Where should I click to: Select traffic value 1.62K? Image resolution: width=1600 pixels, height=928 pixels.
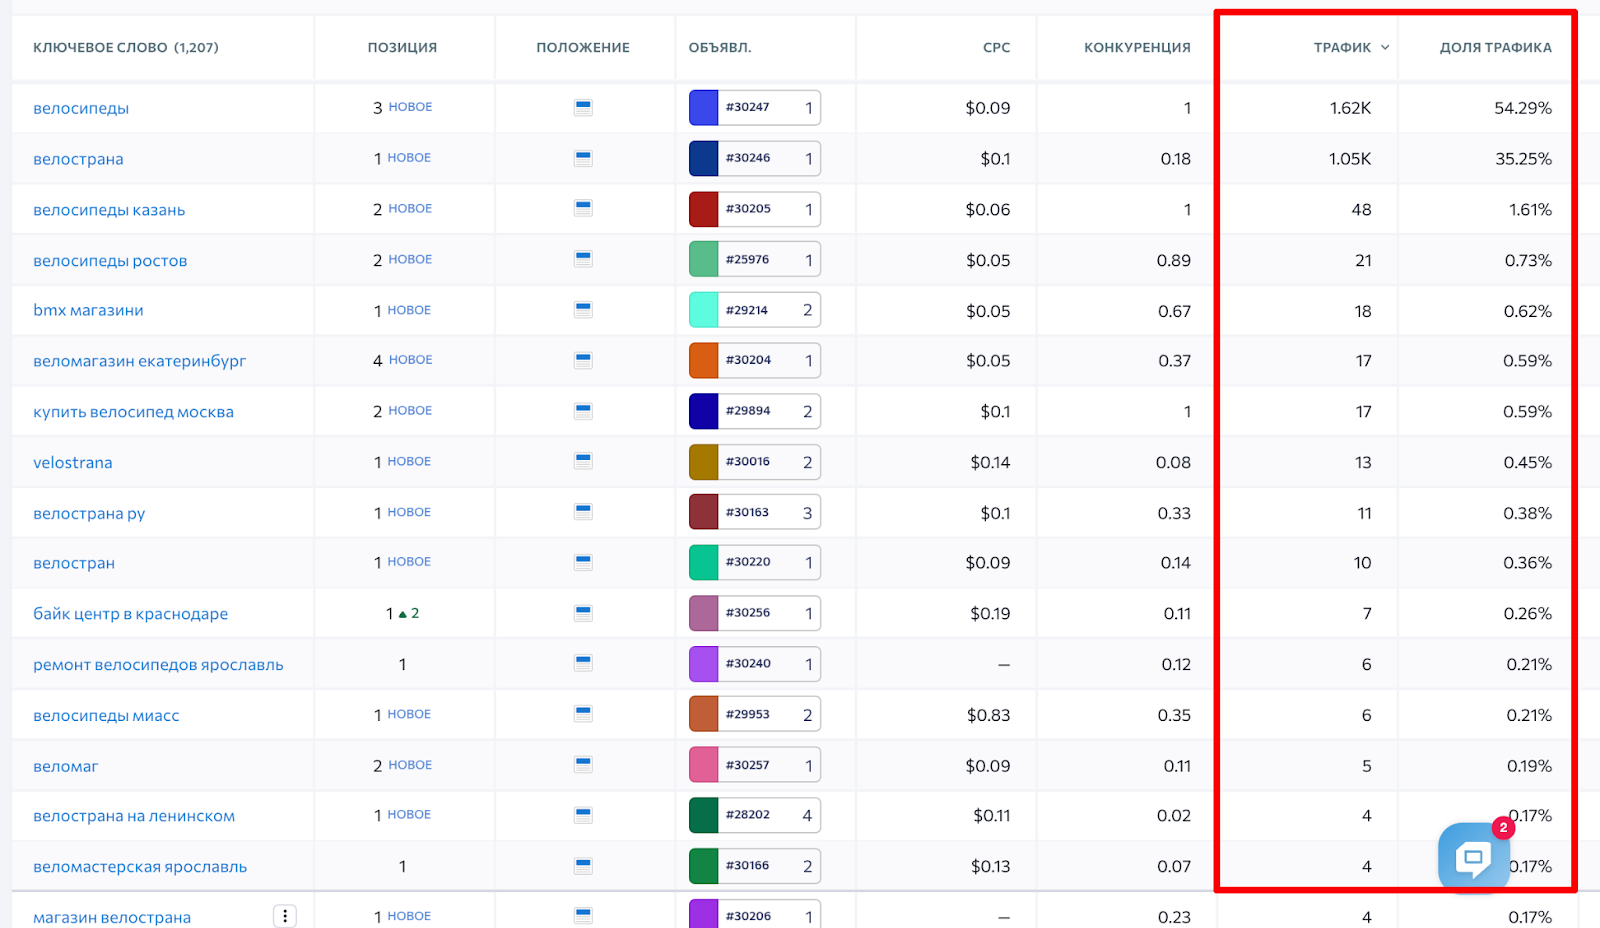(1350, 108)
